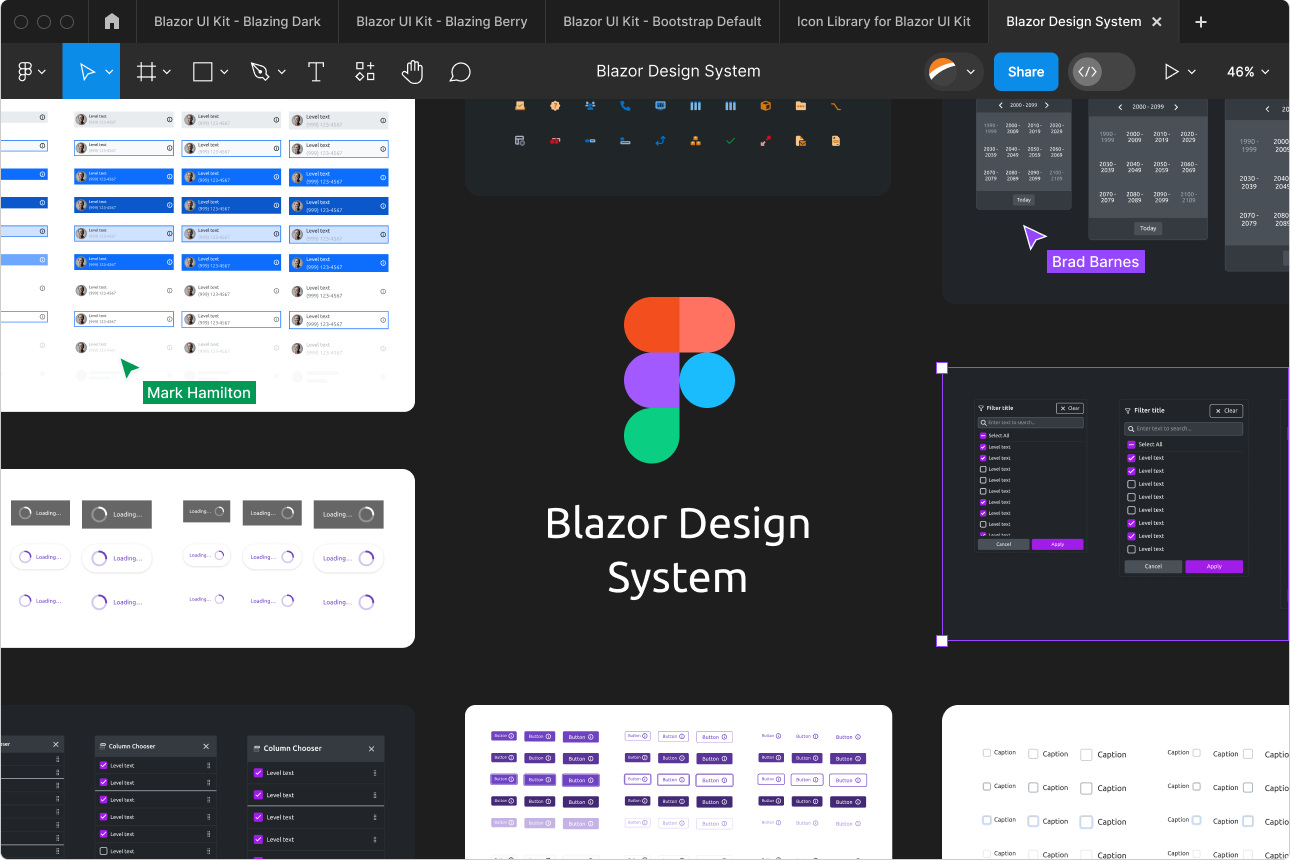Click the Figma logo on the canvas

coord(679,380)
